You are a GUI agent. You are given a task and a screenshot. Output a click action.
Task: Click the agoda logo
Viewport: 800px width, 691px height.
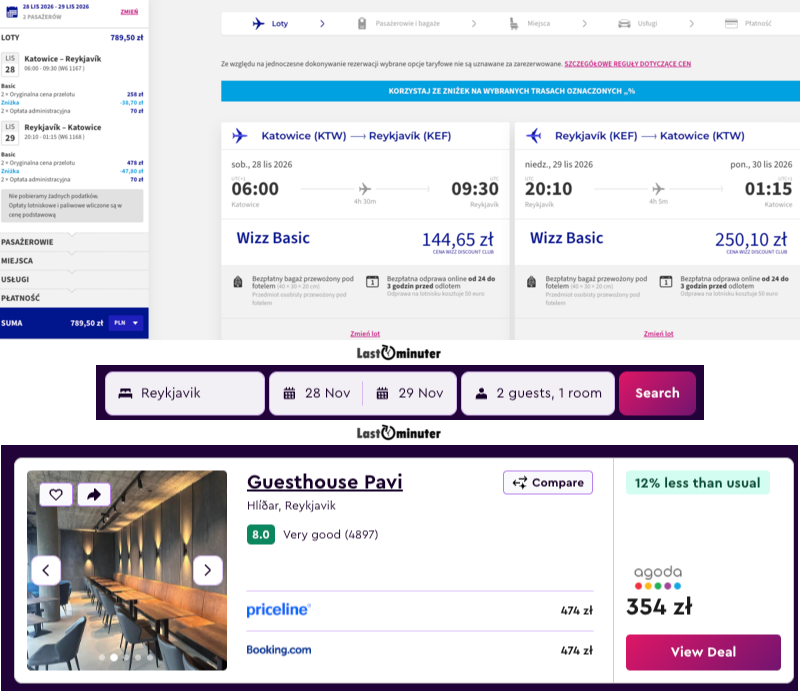(658, 577)
